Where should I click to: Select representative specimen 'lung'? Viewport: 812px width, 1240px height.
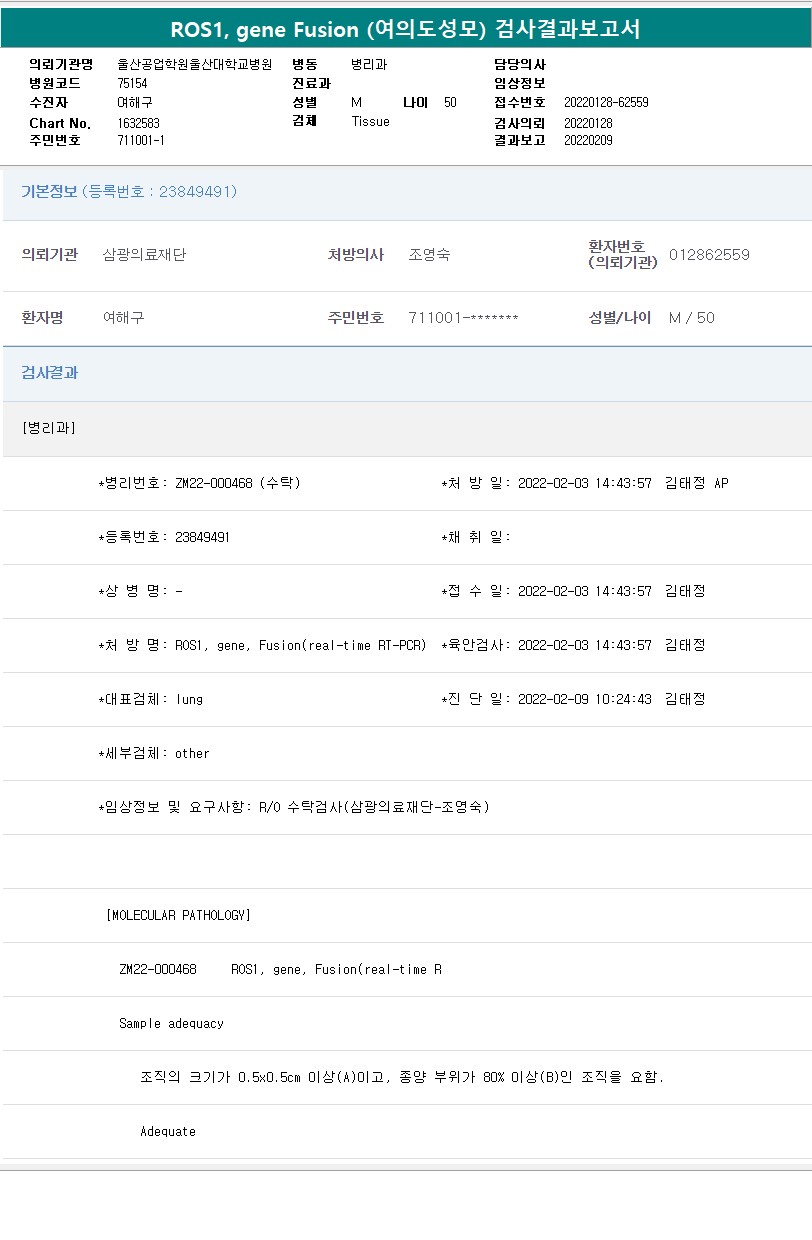(189, 699)
